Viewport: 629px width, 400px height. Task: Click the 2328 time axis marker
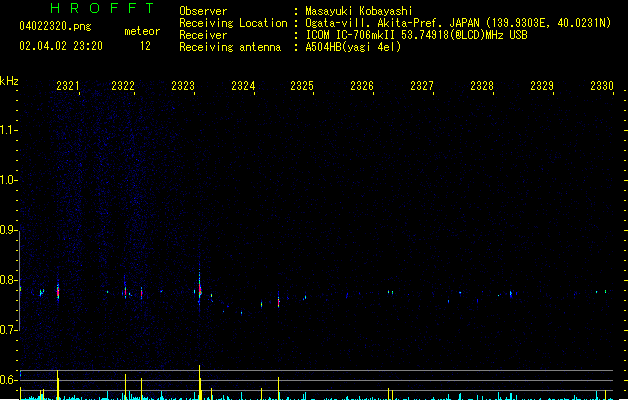[x=482, y=85]
